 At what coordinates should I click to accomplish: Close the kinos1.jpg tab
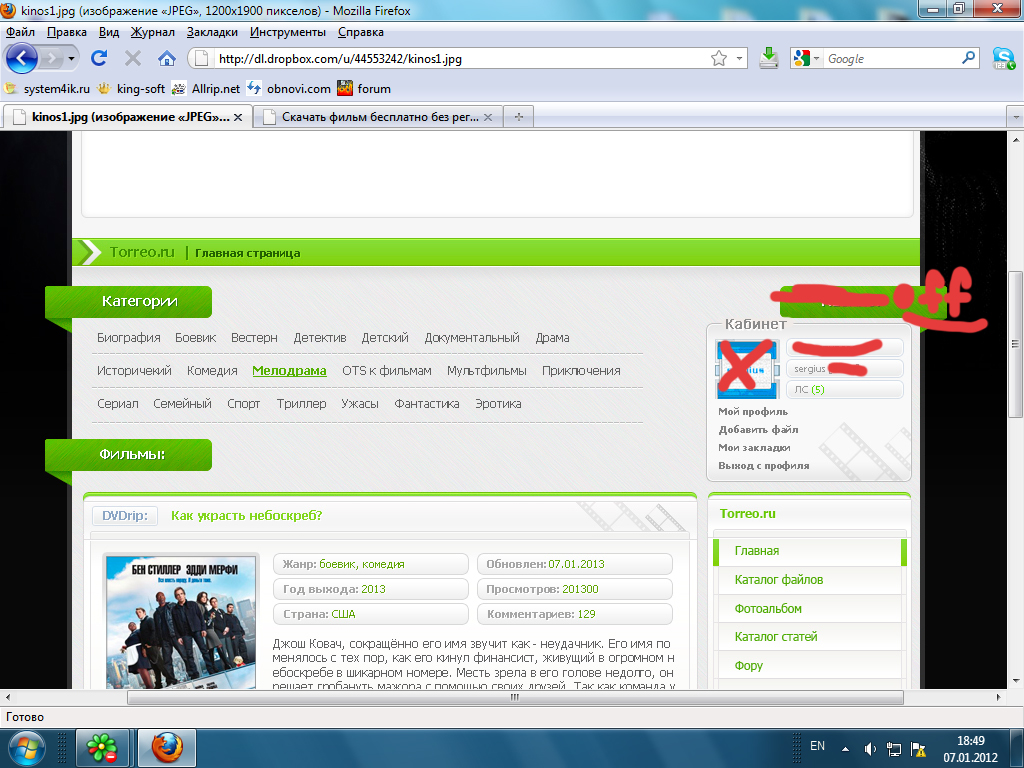coord(238,117)
